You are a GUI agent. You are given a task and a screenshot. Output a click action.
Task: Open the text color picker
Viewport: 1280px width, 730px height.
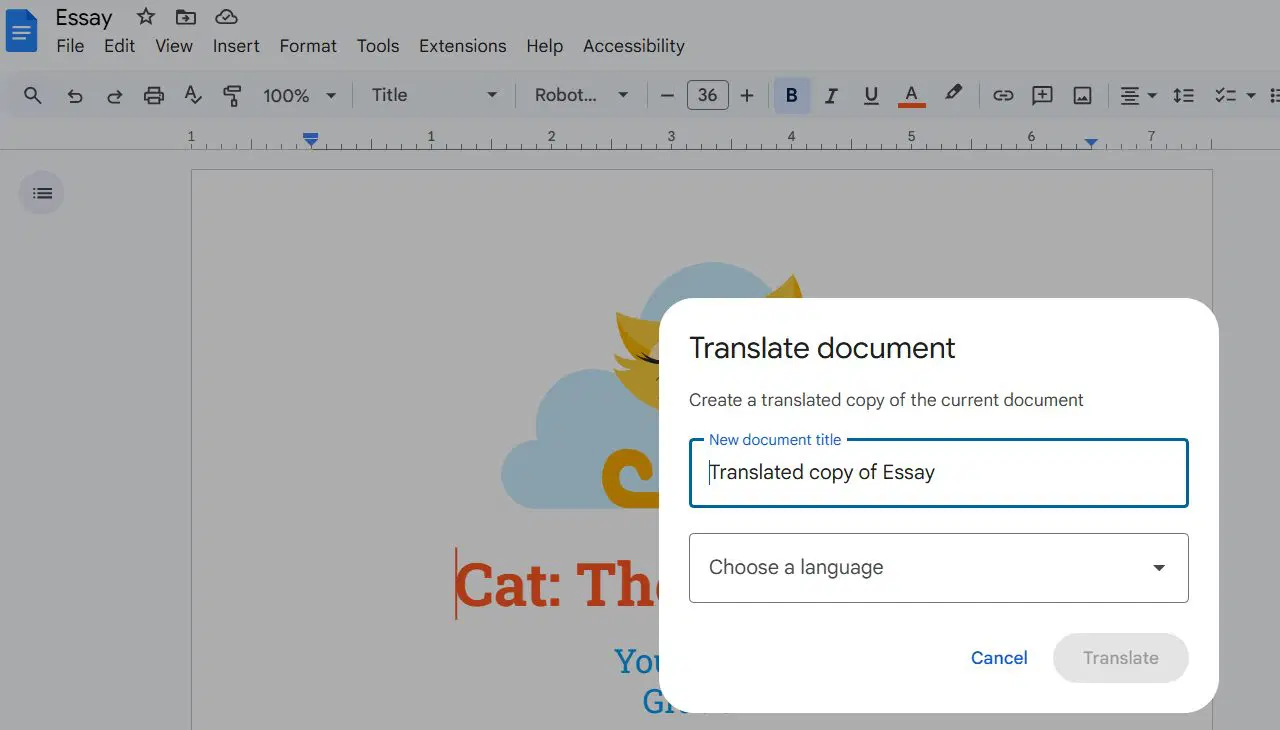click(x=911, y=96)
